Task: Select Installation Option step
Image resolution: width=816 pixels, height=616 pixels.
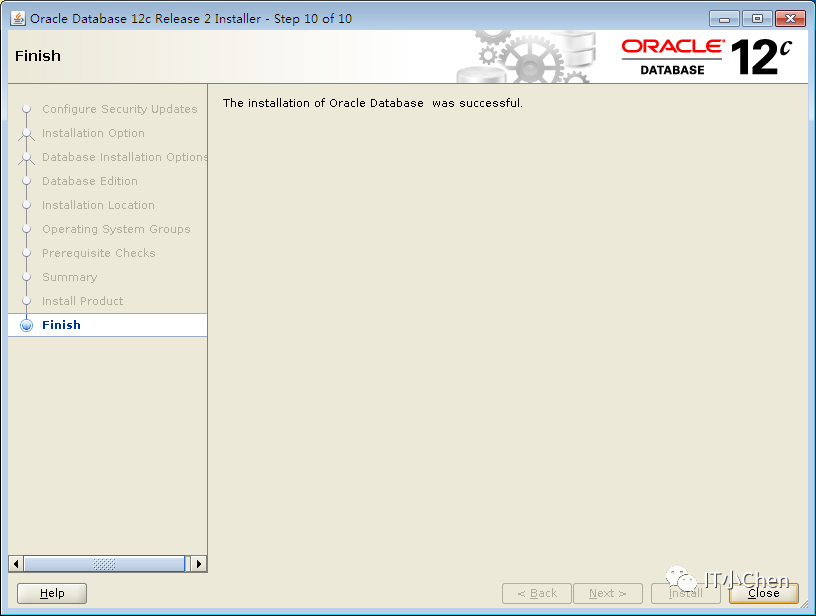Action: (x=93, y=133)
